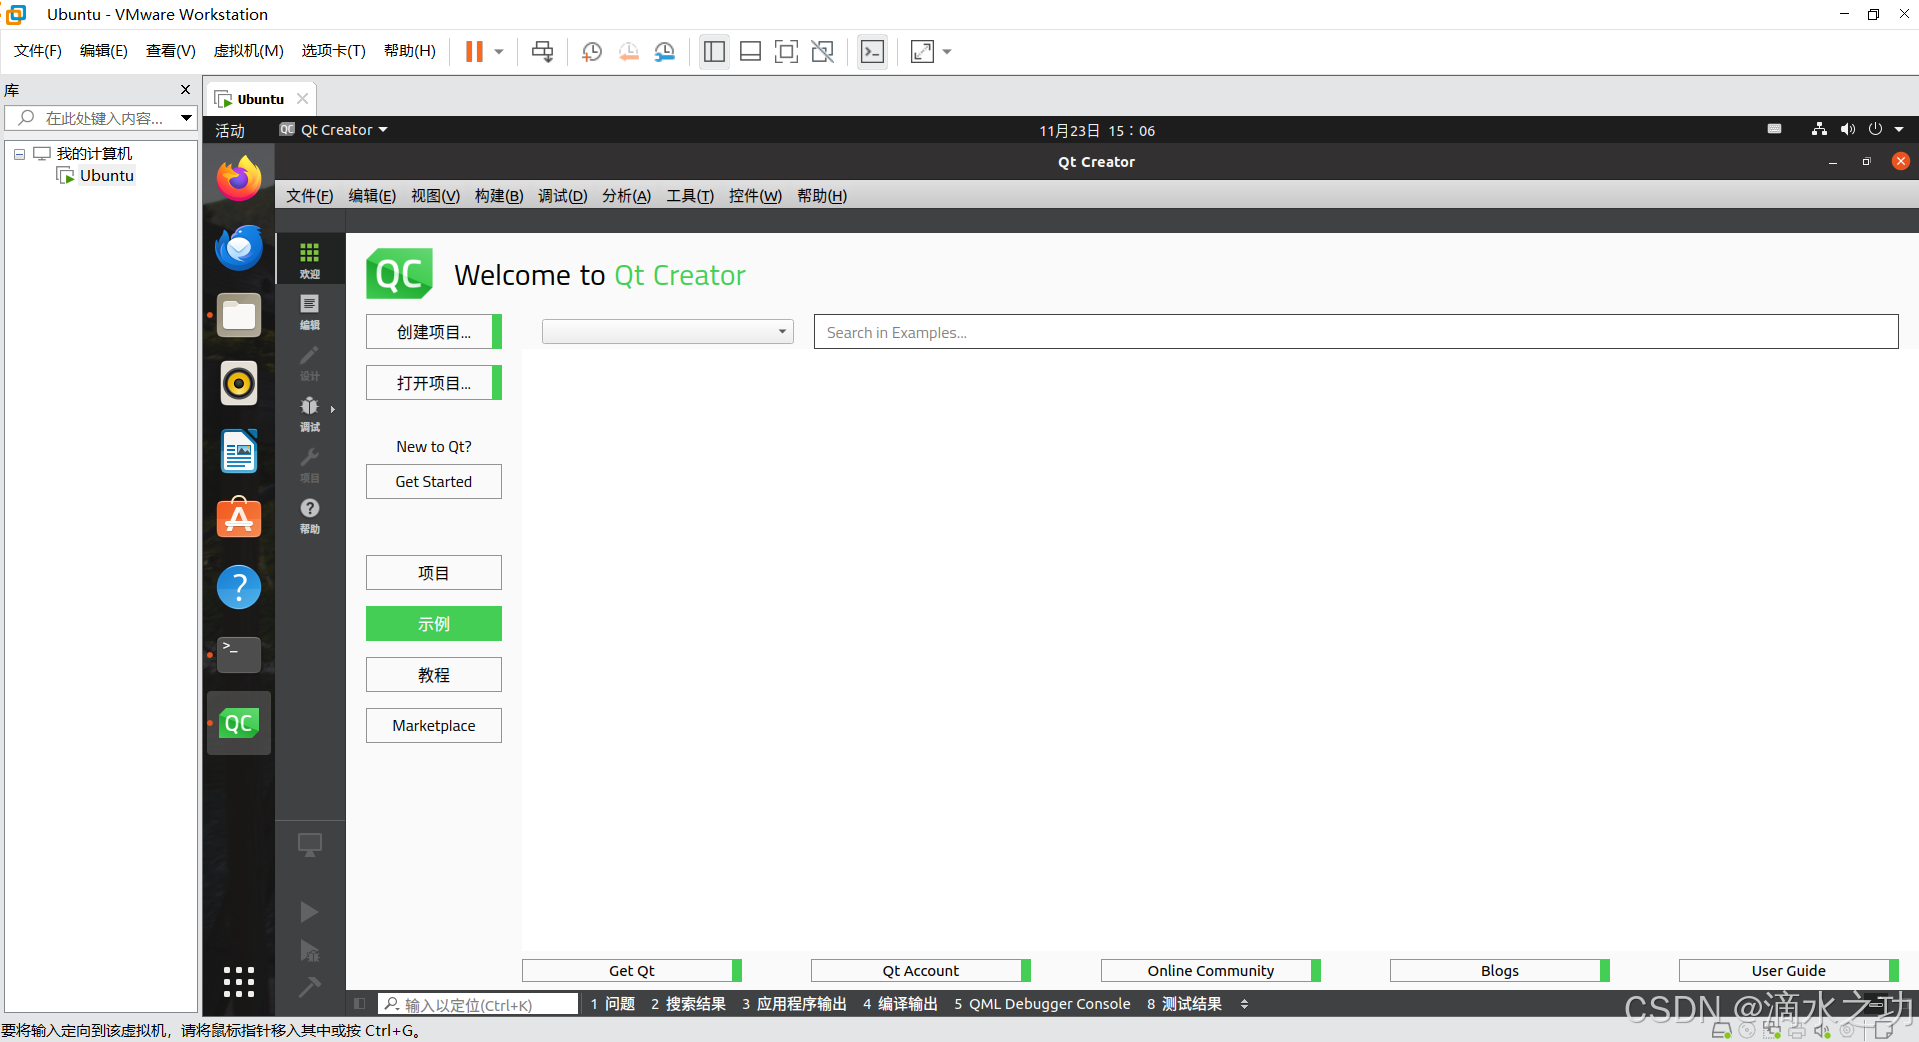Select the Ubuntu VM tab
The width and height of the screenshot is (1919, 1042).
pyautogui.click(x=261, y=99)
